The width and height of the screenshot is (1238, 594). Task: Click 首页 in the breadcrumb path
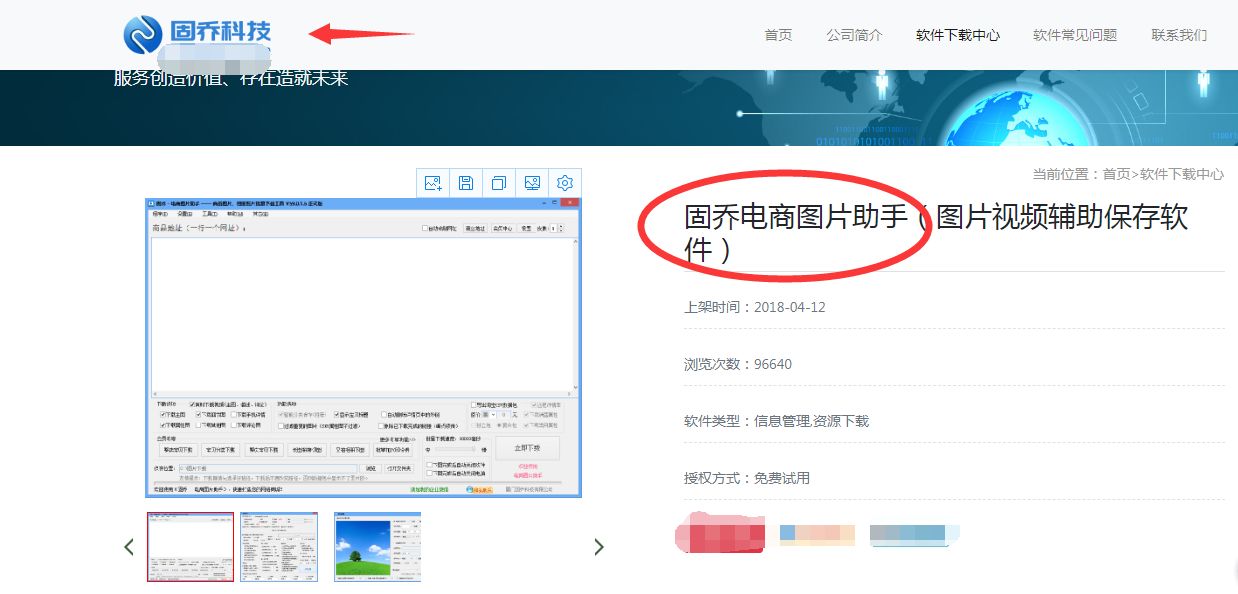1116,174
